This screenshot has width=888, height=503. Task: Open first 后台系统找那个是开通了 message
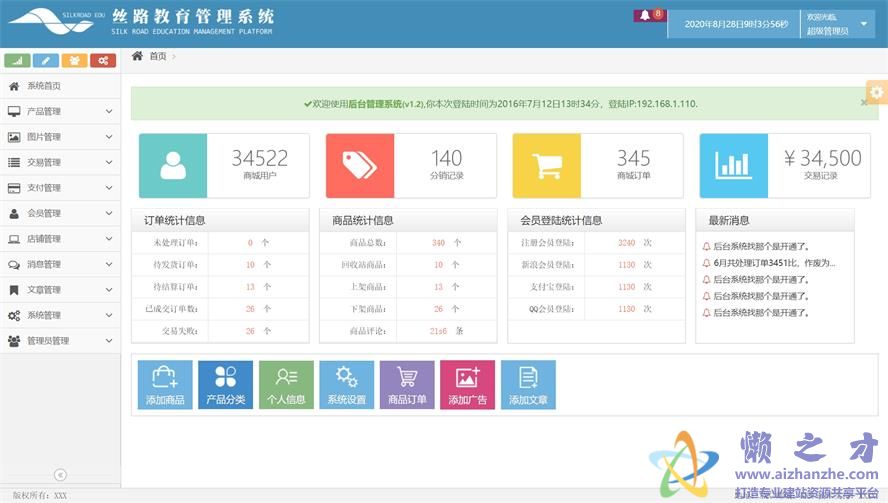761,246
